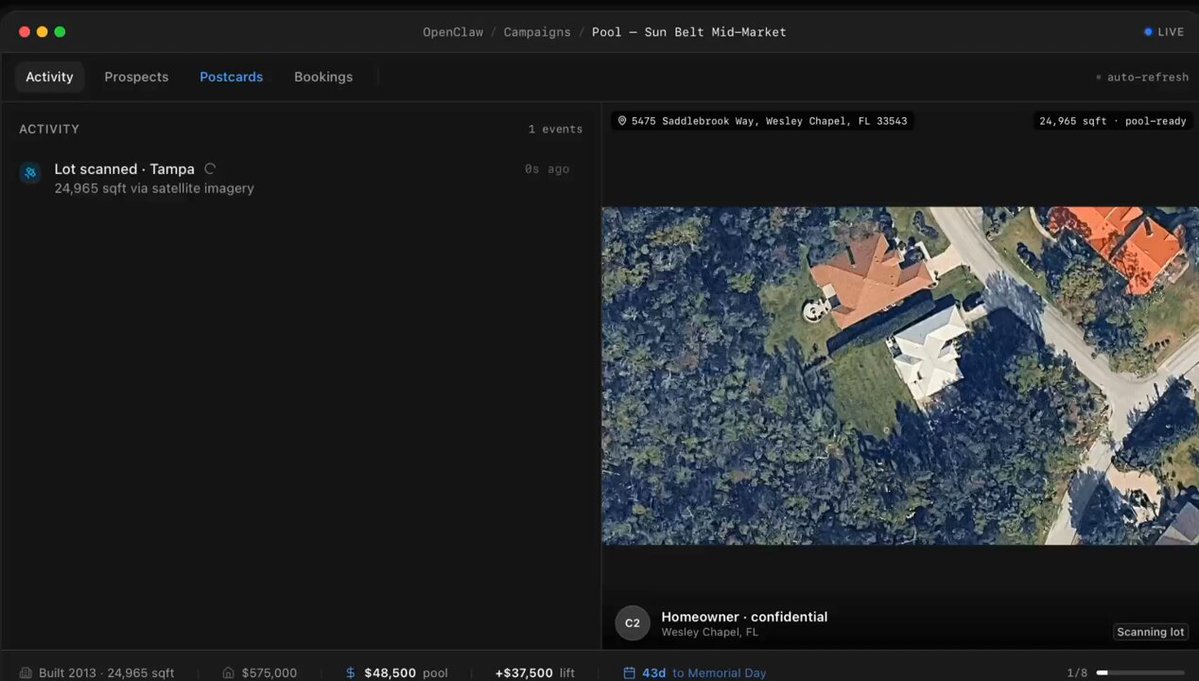Viewport: 1199px width, 681px height.
Task: Click the dollar icon beside $48,500 pool
Action: point(349,673)
